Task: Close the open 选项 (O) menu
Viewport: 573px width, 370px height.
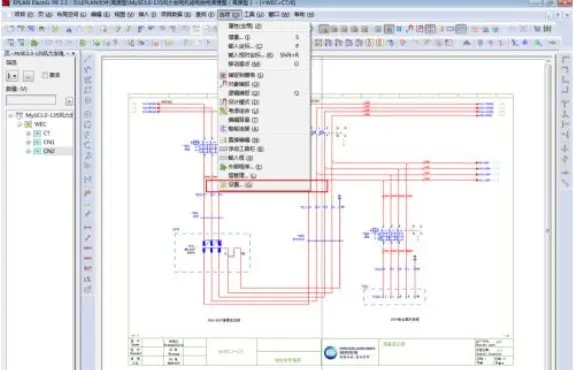Action: [x=229, y=14]
